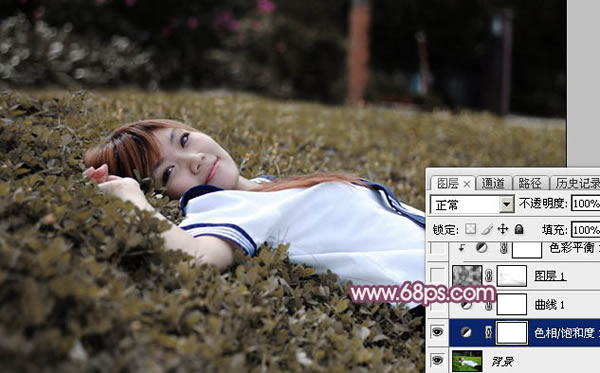
Task: Hide the 色相/饱和度 layer via eye icon
Action: [x=437, y=332]
